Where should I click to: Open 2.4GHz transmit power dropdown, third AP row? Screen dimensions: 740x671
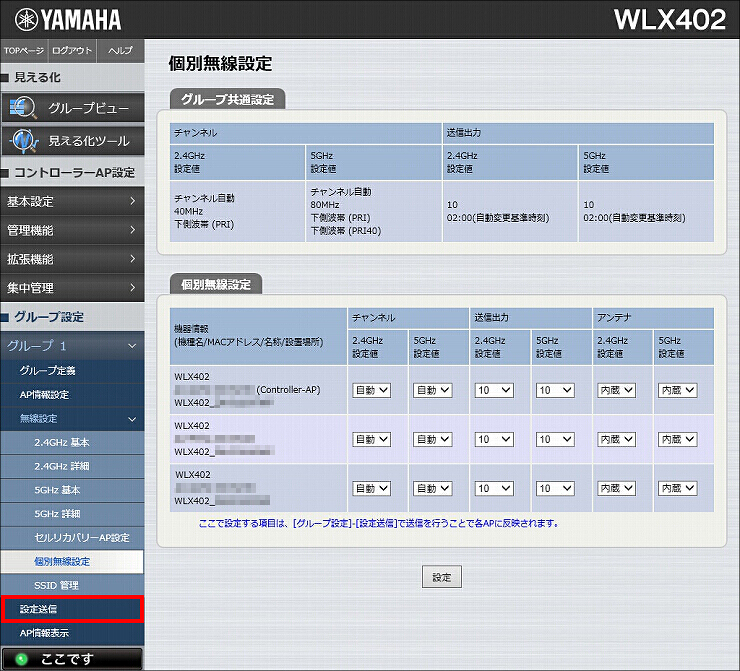pos(494,488)
